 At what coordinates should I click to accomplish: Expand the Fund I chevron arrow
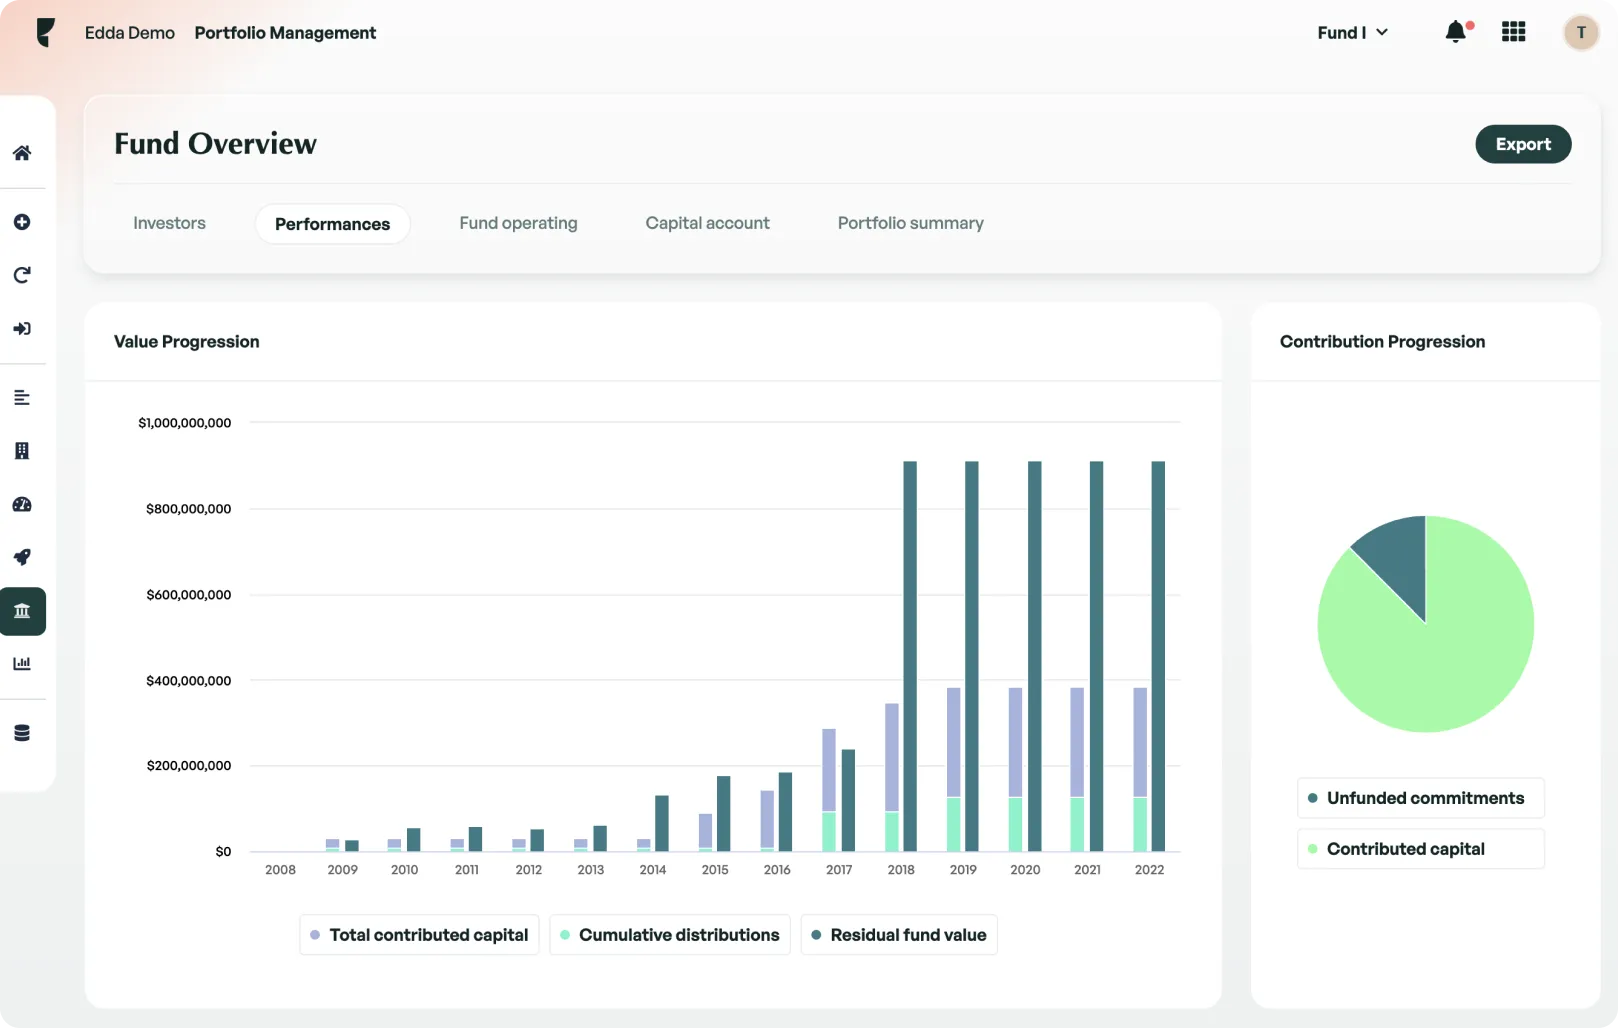(x=1383, y=32)
